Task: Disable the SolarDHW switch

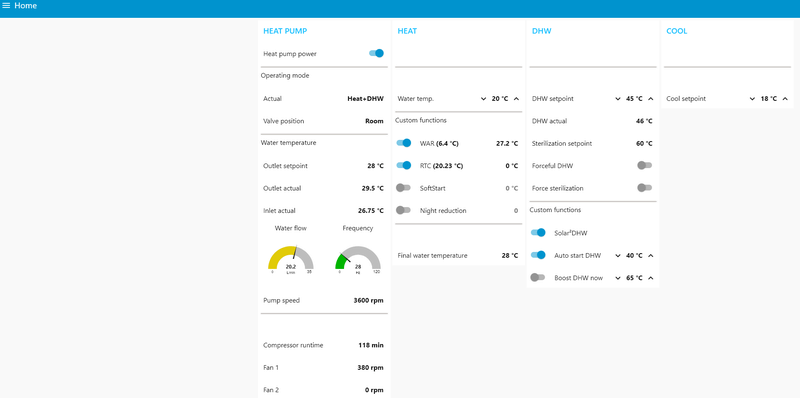Action: click(x=538, y=233)
